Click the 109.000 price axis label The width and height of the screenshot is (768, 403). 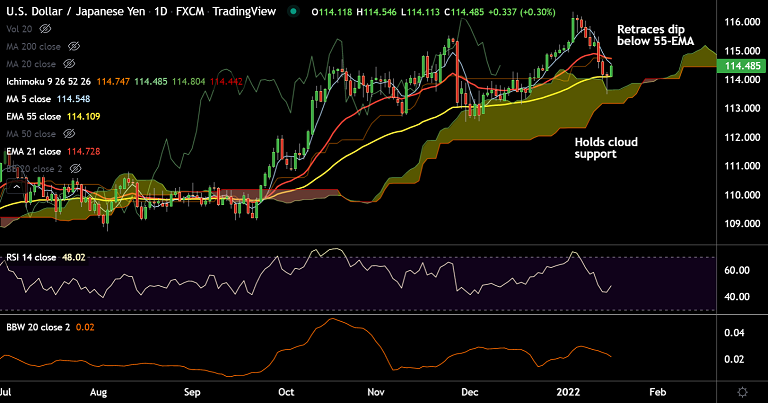pos(743,224)
